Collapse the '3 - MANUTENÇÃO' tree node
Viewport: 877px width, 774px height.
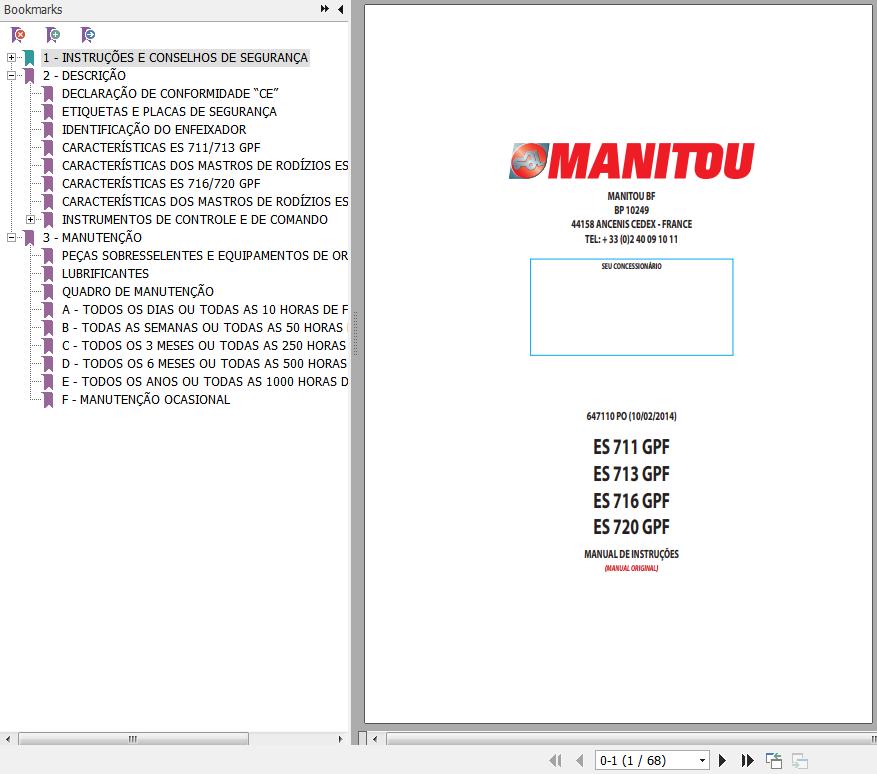point(11,238)
